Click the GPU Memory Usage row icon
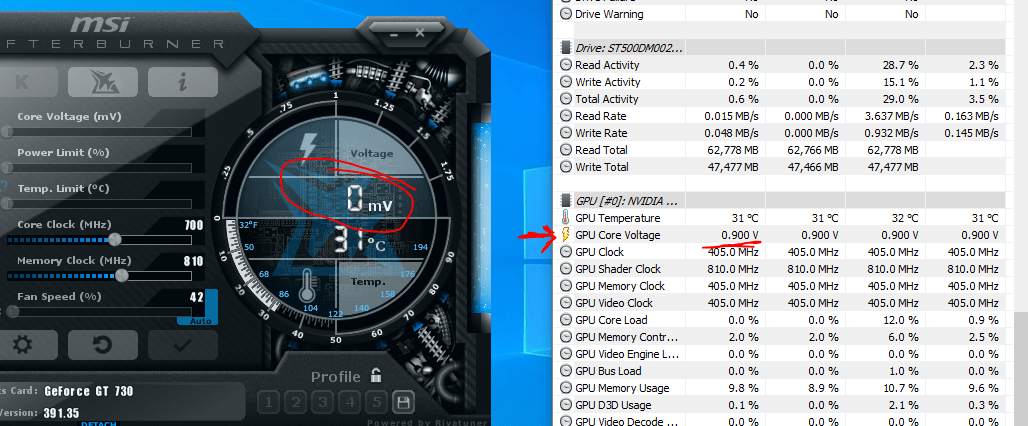This screenshot has width=1028, height=426. pos(566,388)
